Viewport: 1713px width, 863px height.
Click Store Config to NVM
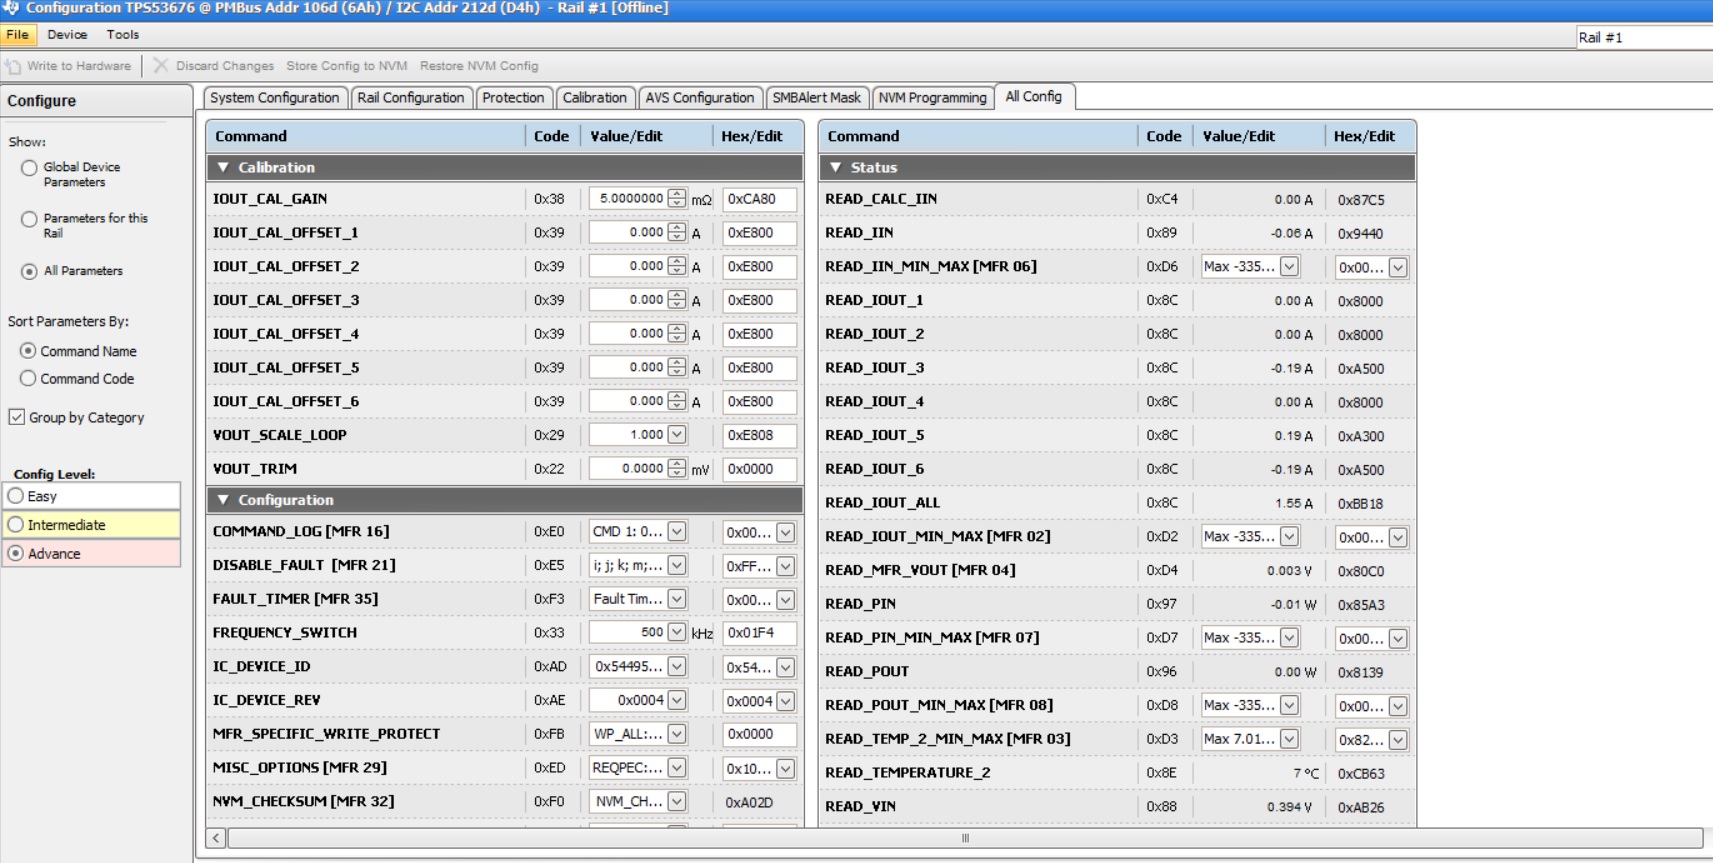pos(346,66)
